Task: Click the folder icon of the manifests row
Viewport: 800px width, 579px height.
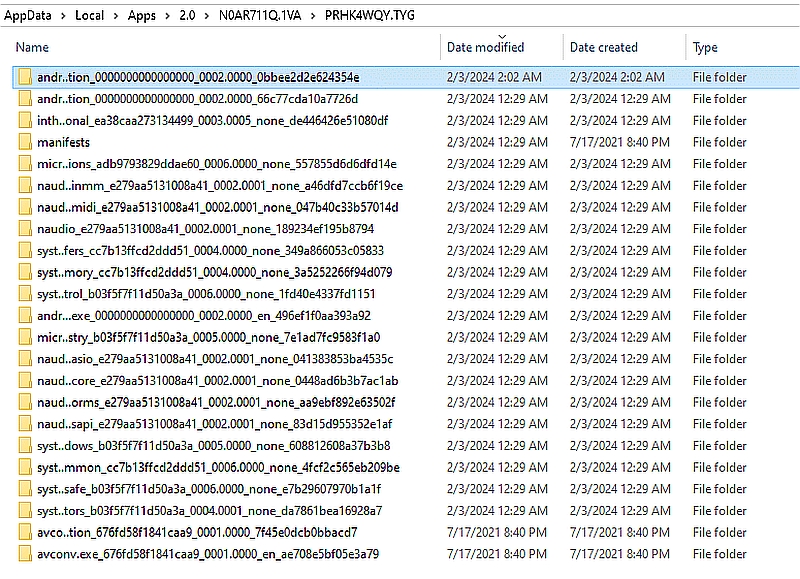Action: coord(24,142)
